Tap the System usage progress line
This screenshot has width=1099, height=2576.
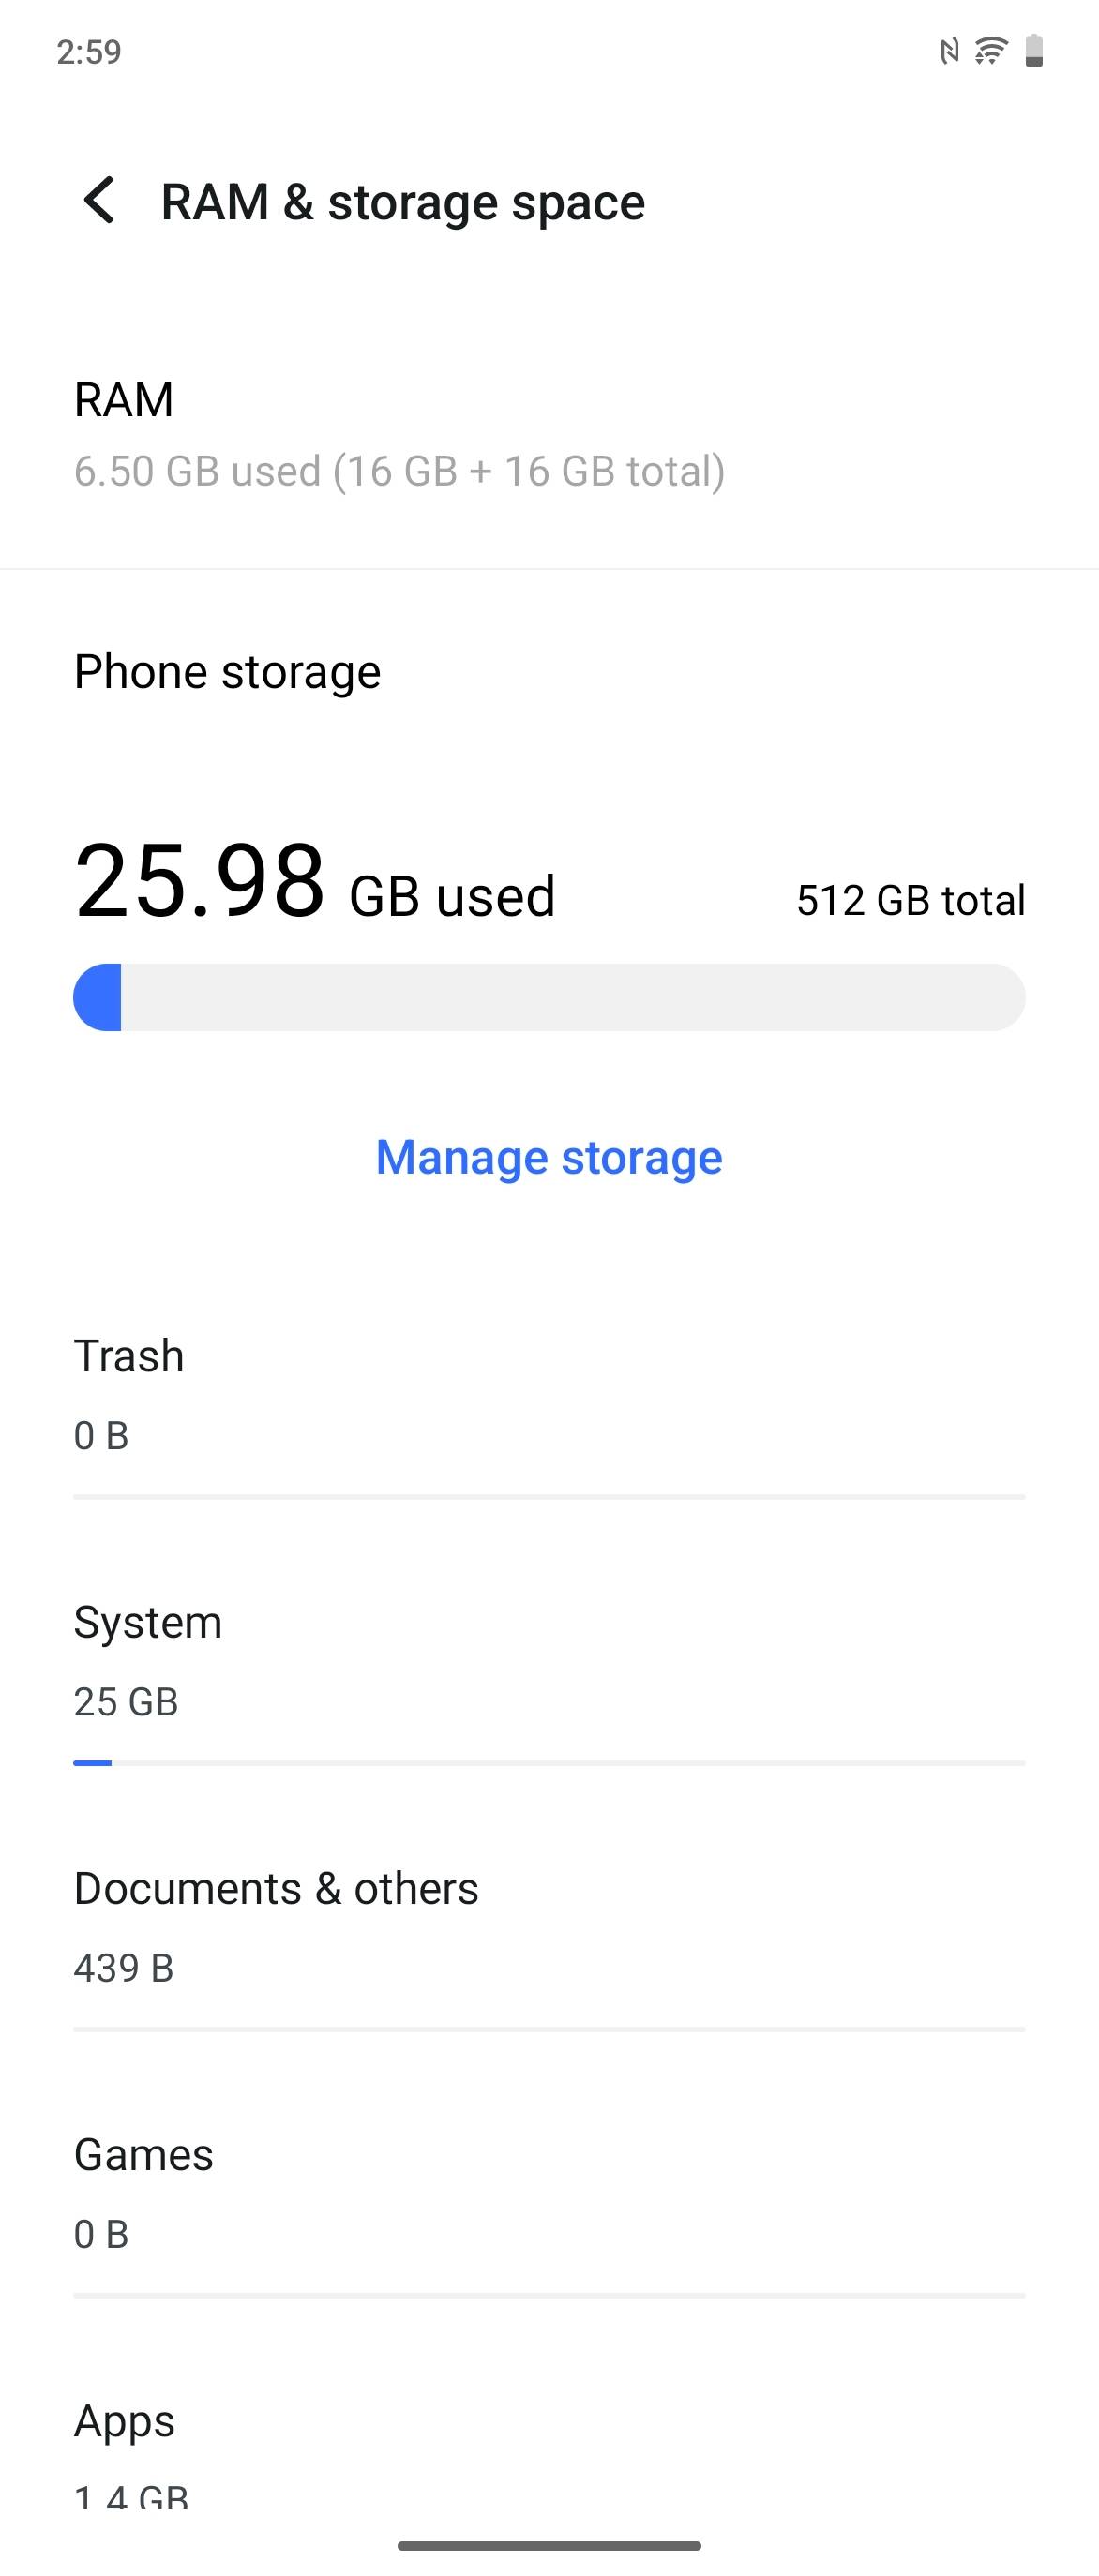tap(549, 1763)
